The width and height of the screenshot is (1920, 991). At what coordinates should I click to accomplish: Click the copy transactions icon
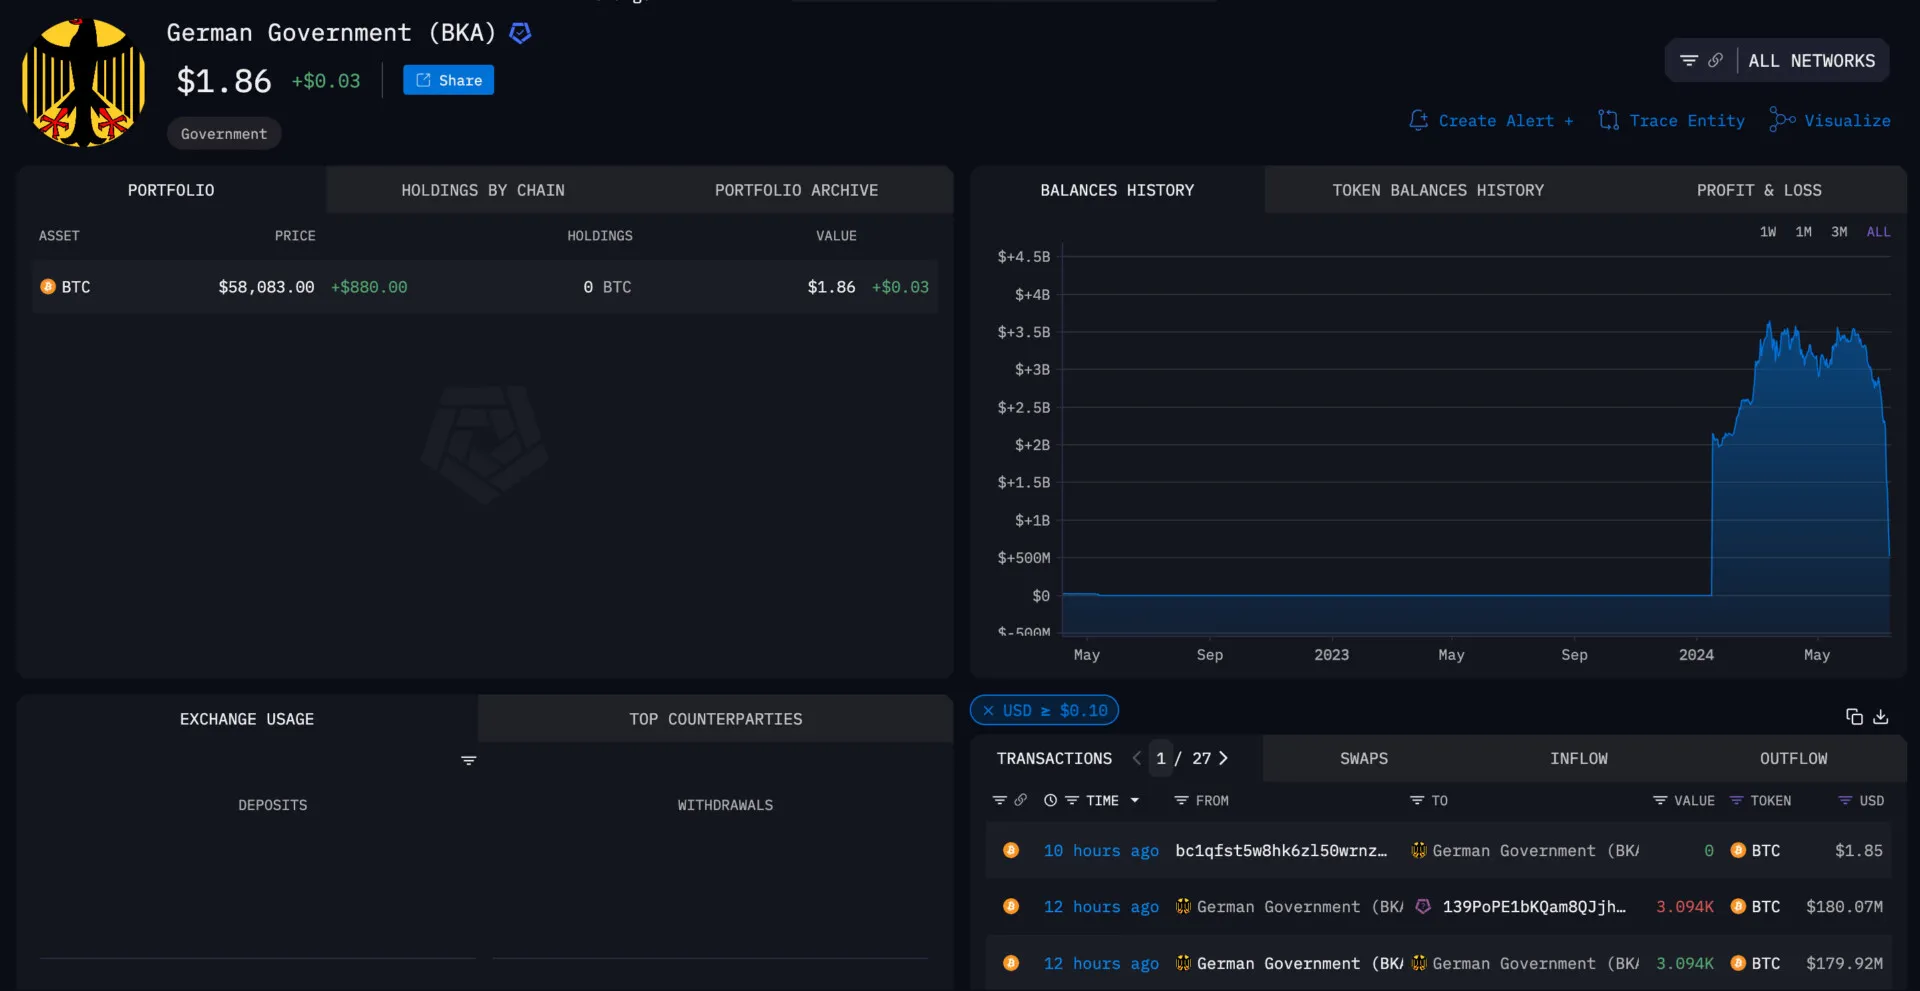pos(1854,717)
